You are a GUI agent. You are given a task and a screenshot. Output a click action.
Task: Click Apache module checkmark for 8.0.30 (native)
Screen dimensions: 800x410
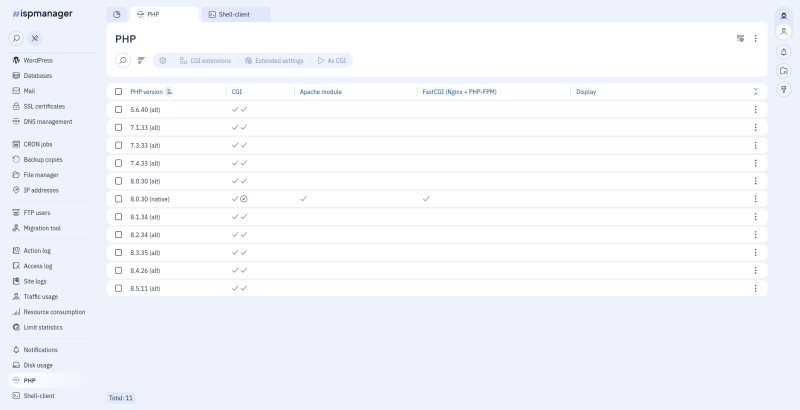tap(304, 199)
